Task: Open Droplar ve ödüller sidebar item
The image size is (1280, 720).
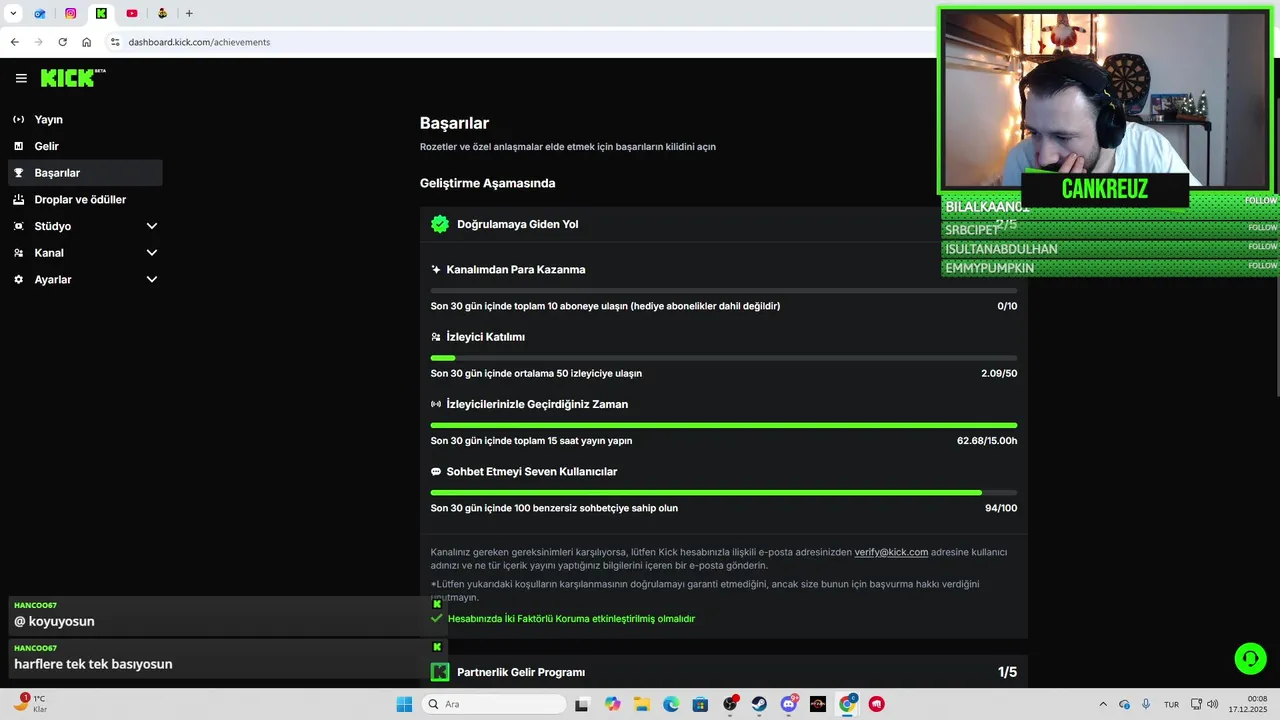Action: (x=85, y=199)
